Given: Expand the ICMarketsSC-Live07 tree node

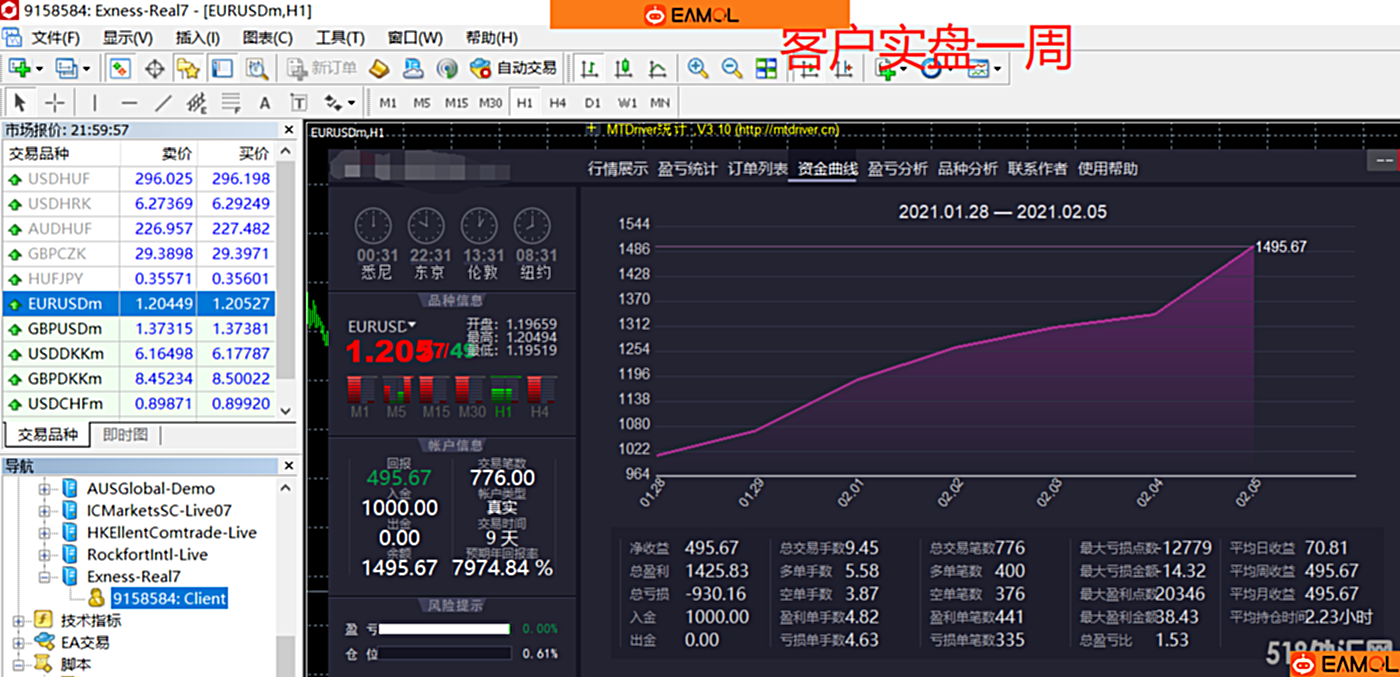Looking at the screenshot, I should (x=44, y=511).
